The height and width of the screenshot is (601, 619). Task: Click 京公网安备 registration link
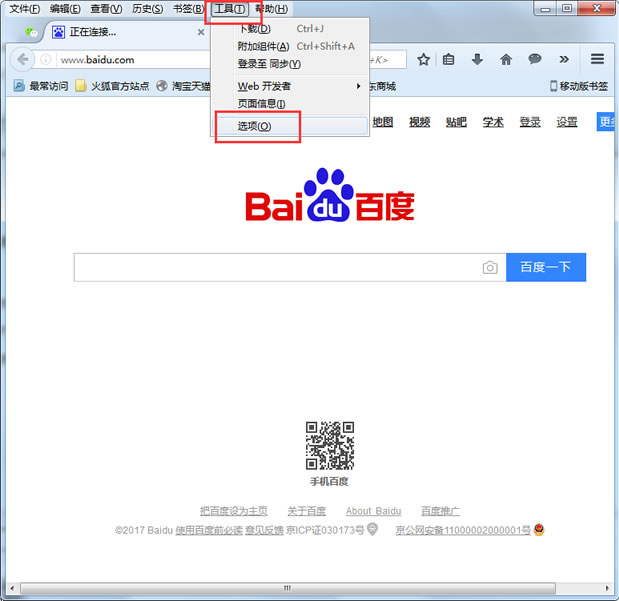(463, 530)
